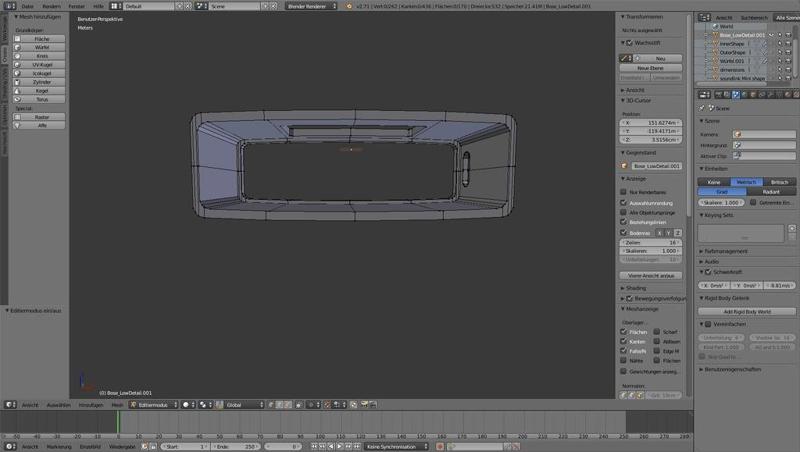Add a Kegel cone primitive

pos(41,91)
